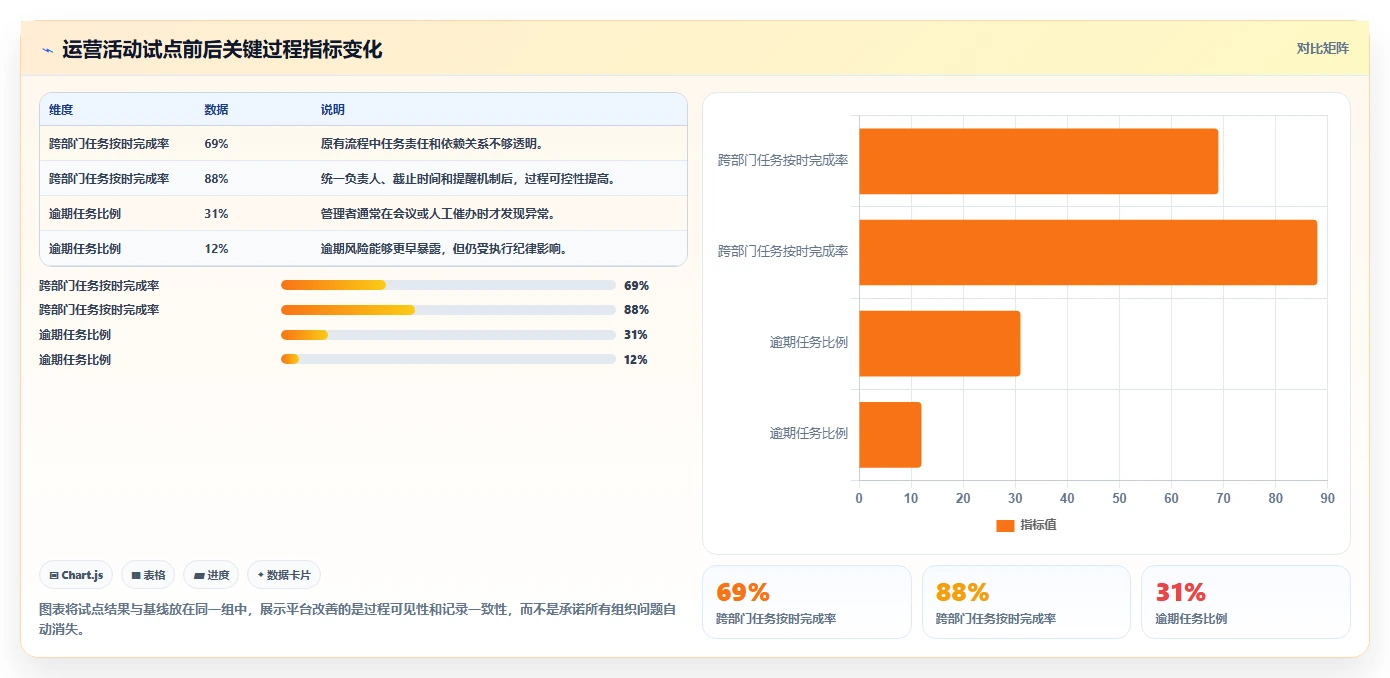The height and width of the screenshot is (678, 1390).
Task: Click the chart bar reaching 69
Action: tap(1038, 161)
